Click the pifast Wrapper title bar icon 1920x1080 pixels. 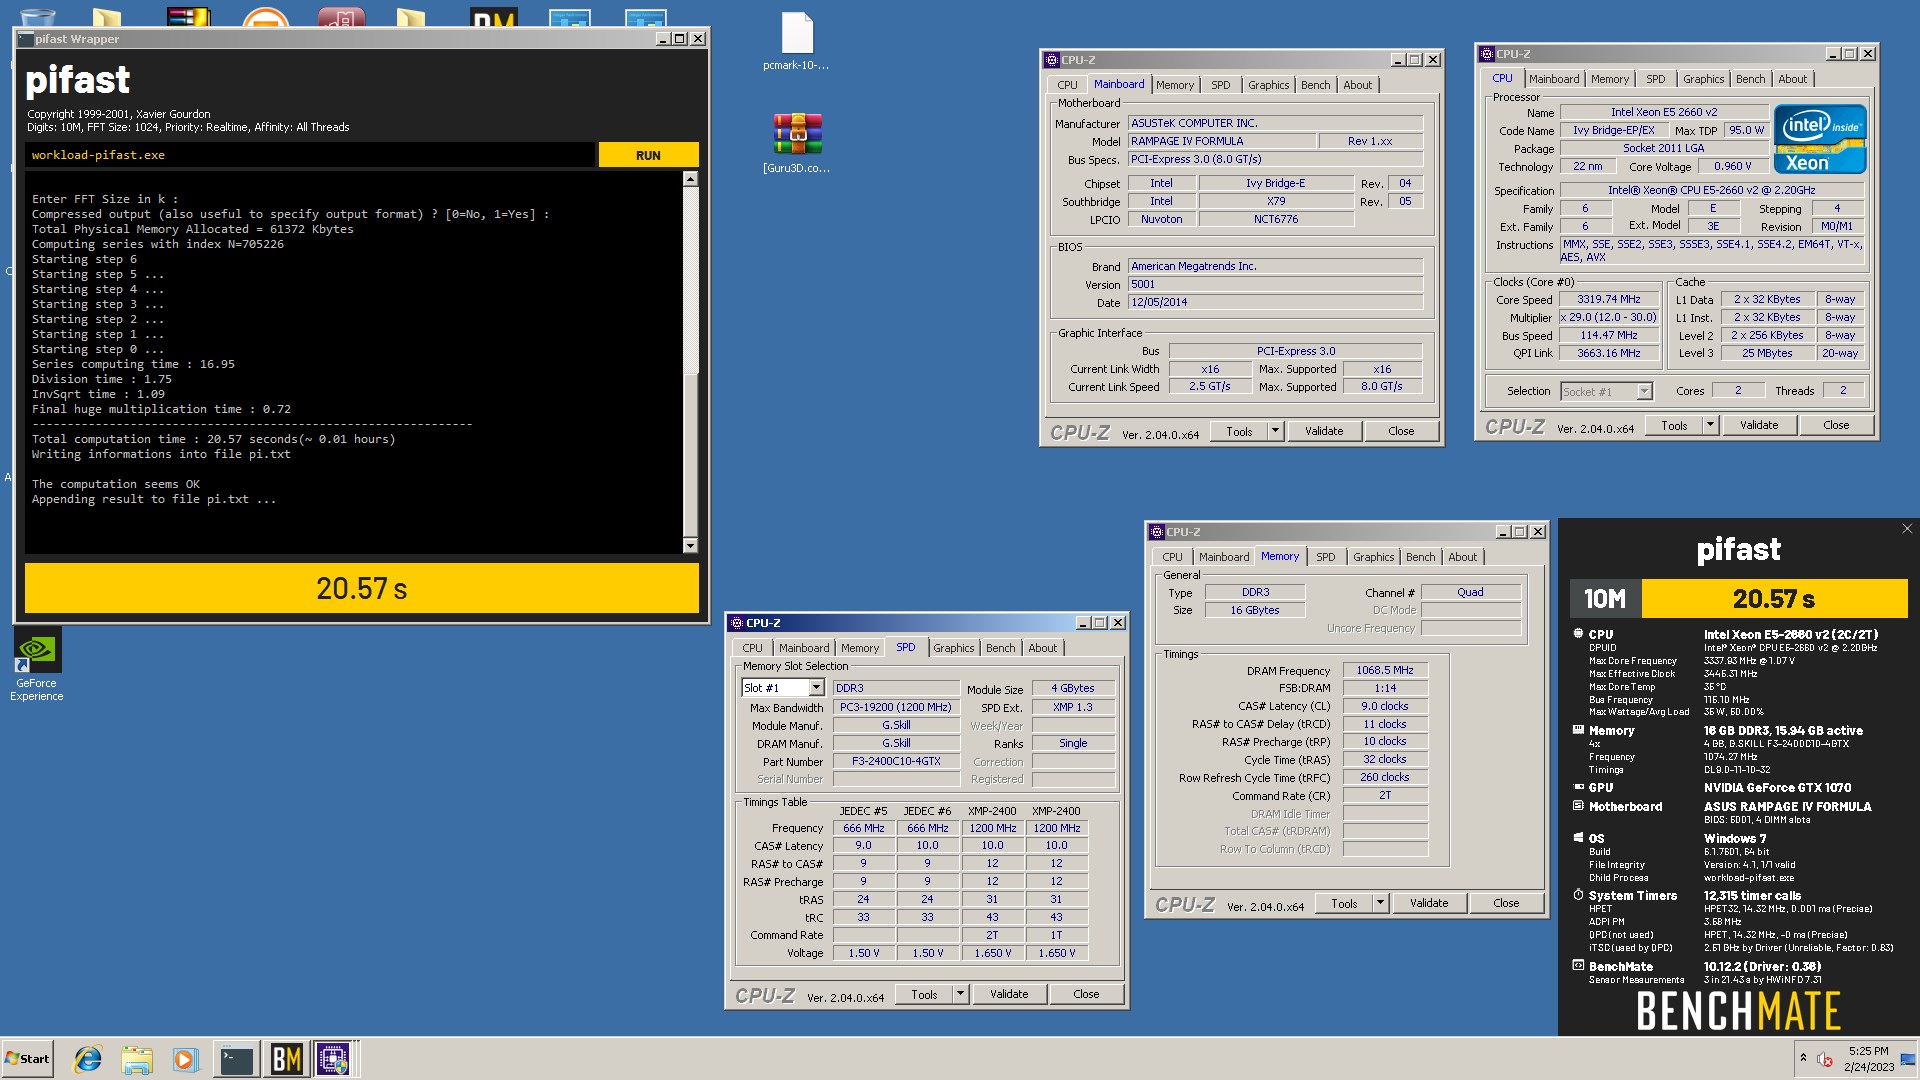(26, 39)
